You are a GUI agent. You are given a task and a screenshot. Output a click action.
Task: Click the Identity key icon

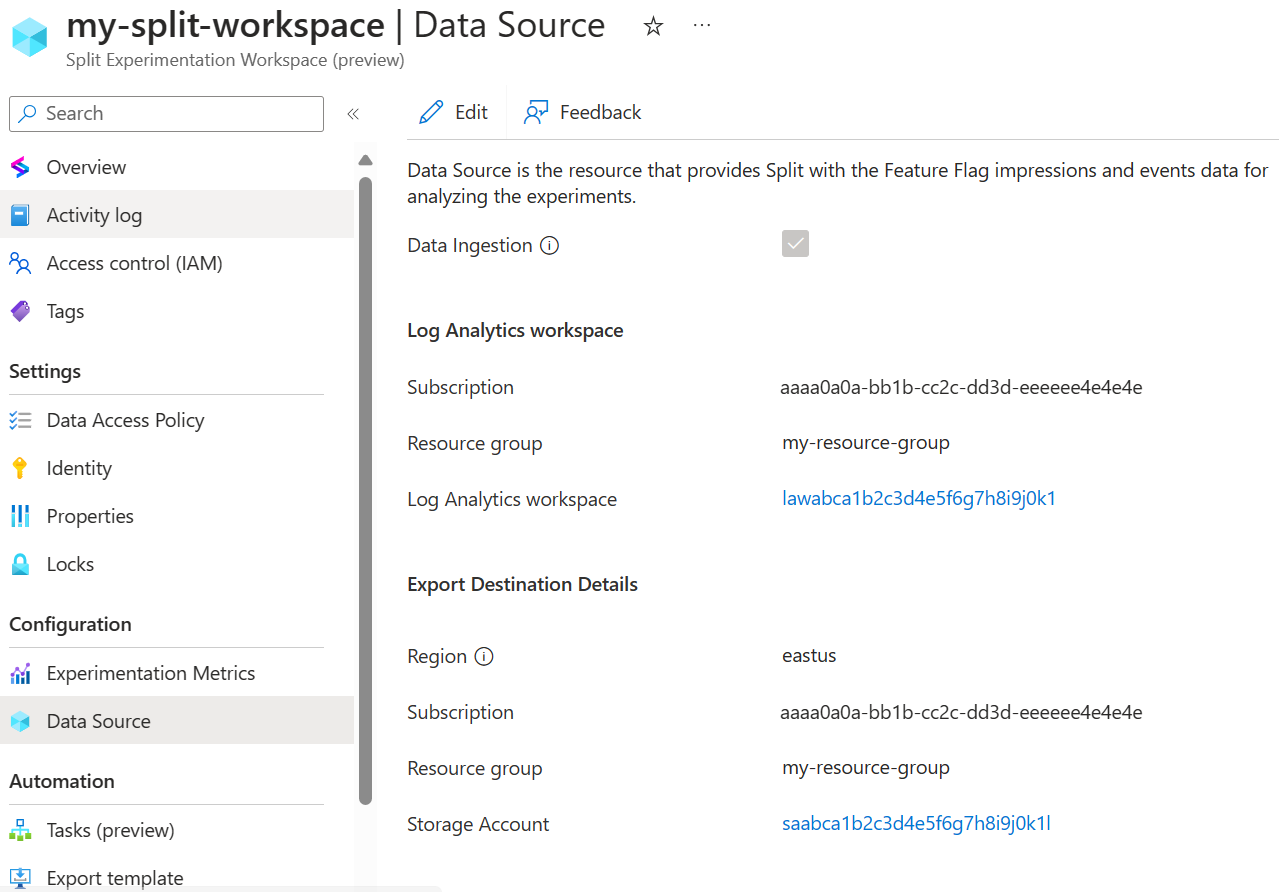[19, 468]
